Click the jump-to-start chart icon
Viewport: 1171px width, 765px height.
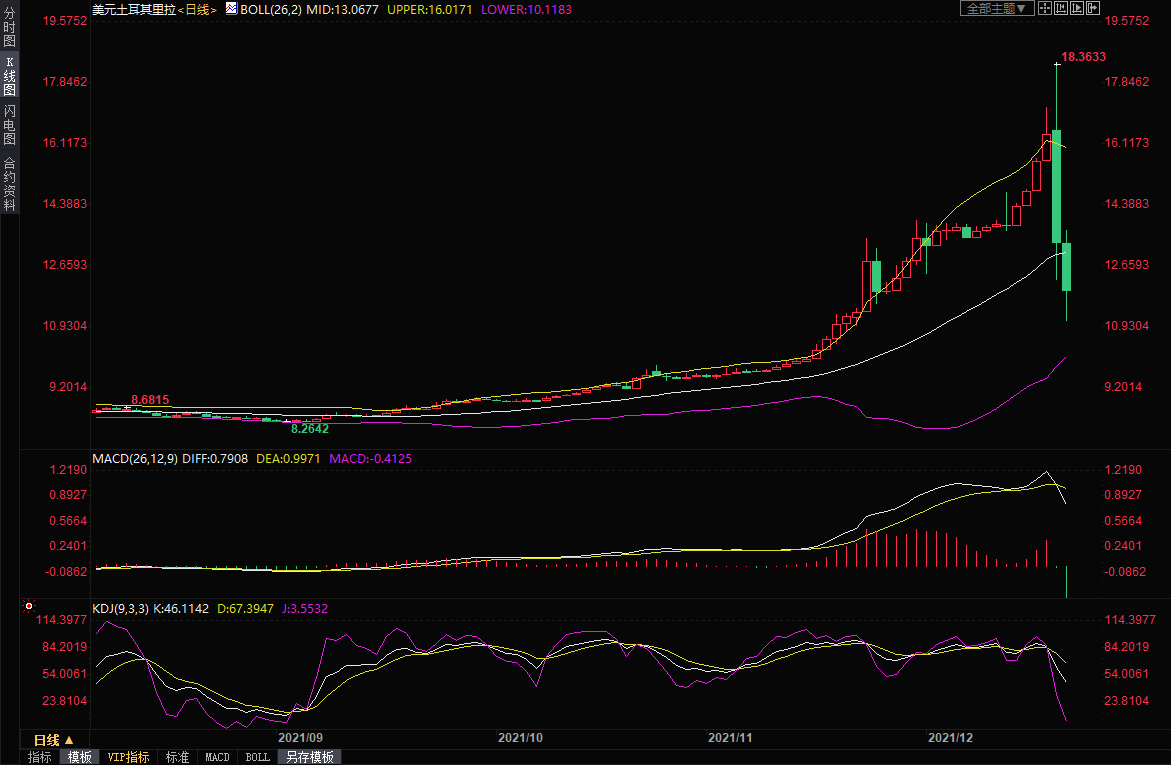coord(1061,8)
